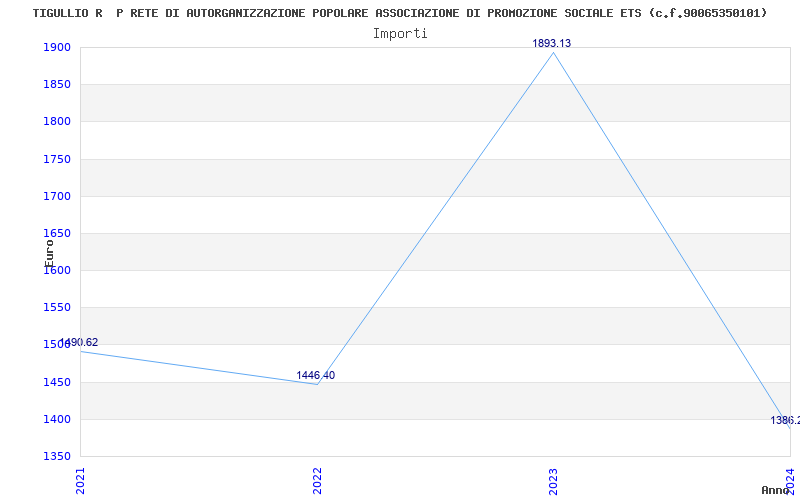800x500 pixels.
Task: Click the 1400 y-axis tick label
Action: [57, 419]
